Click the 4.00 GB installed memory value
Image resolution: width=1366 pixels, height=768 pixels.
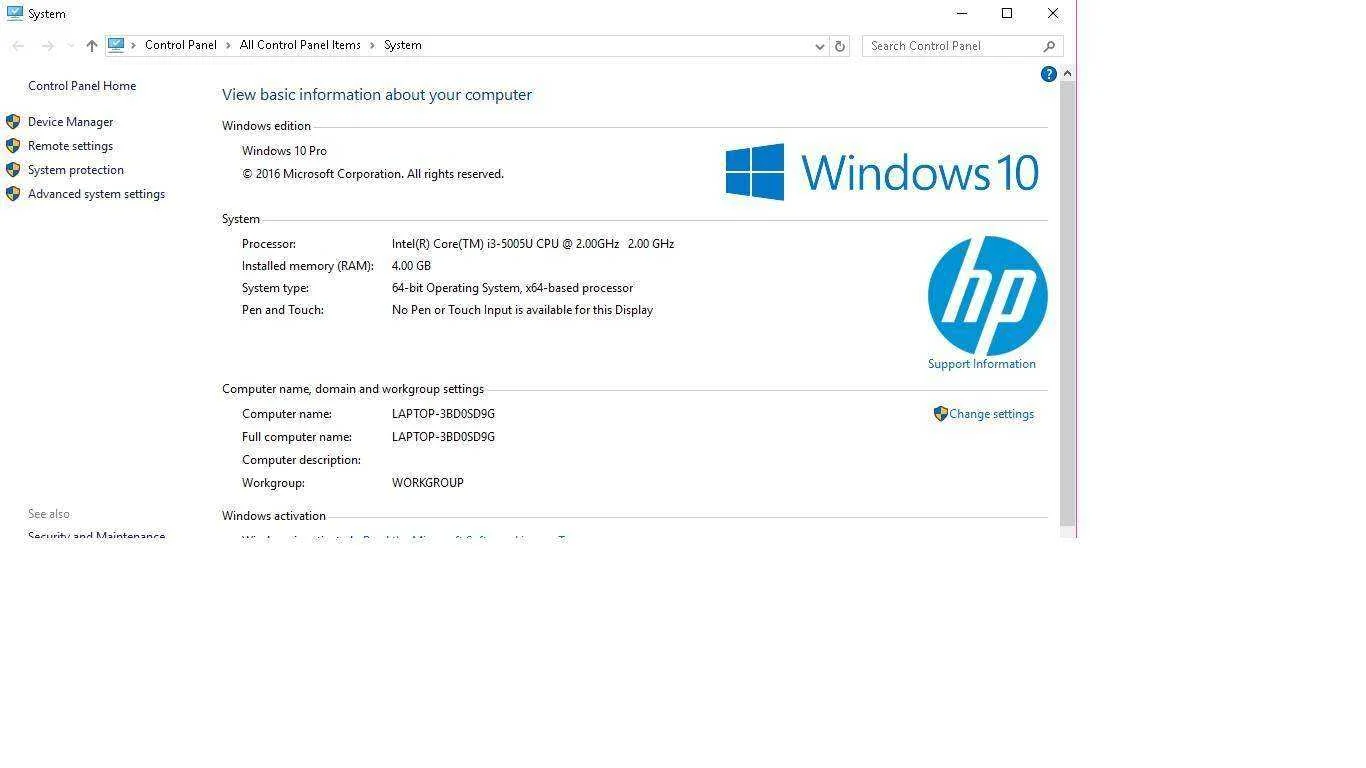point(411,266)
